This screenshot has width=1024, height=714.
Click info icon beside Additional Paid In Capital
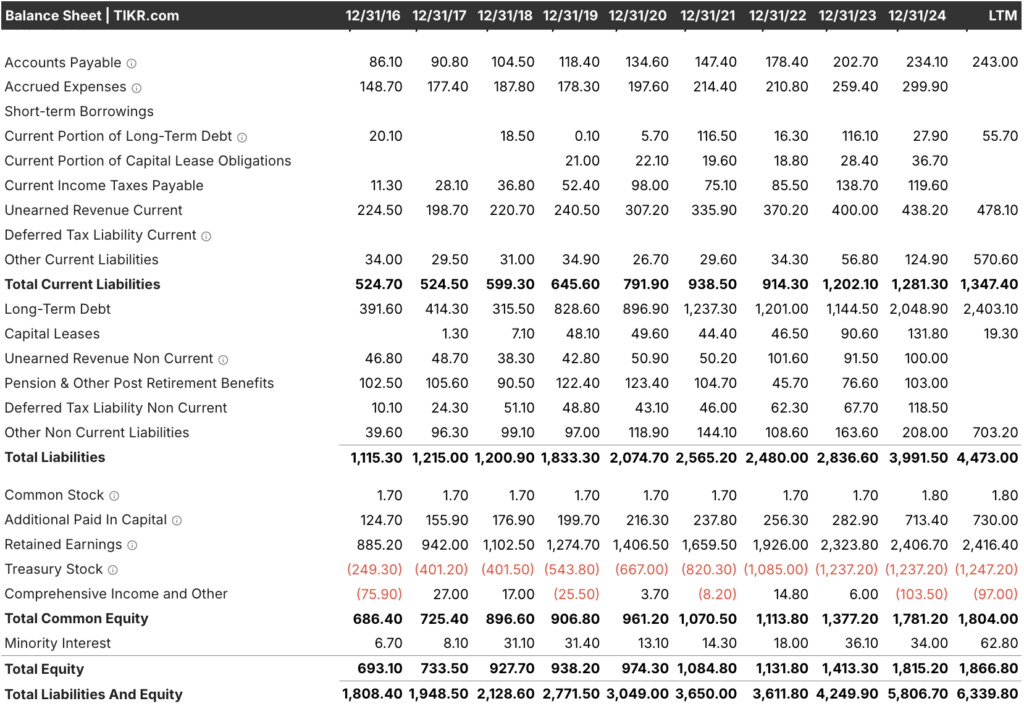click(x=177, y=521)
